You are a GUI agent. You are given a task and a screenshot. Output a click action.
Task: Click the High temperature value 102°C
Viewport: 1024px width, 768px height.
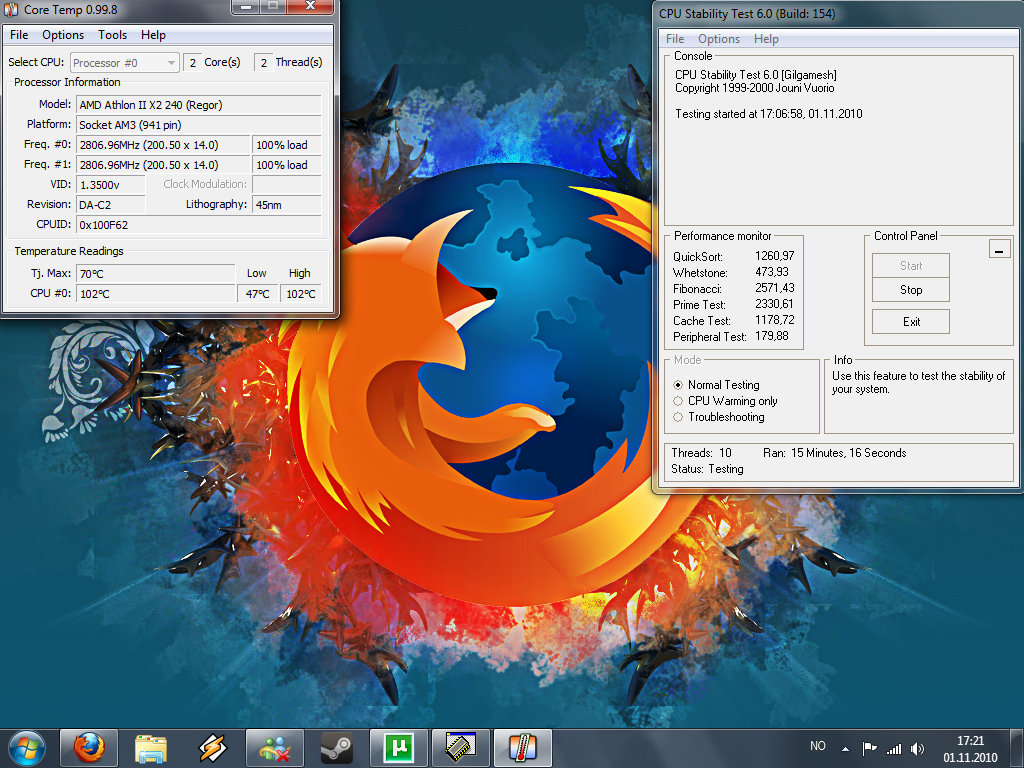(x=301, y=294)
